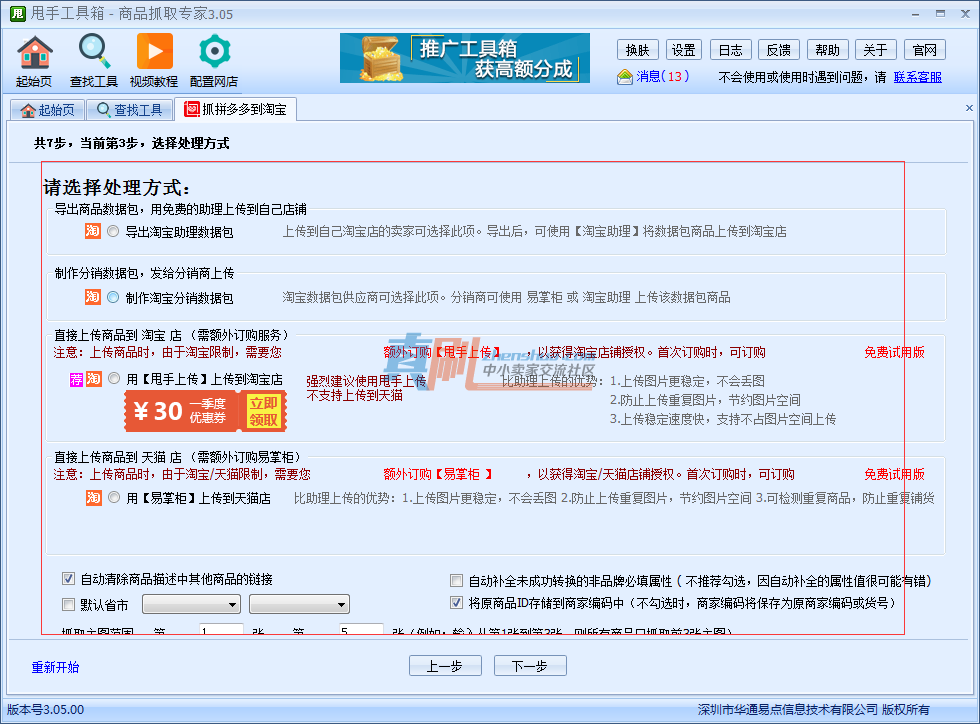Open the 起始页 home toolbar icon
This screenshot has height=724, width=980.
tap(34, 61)
